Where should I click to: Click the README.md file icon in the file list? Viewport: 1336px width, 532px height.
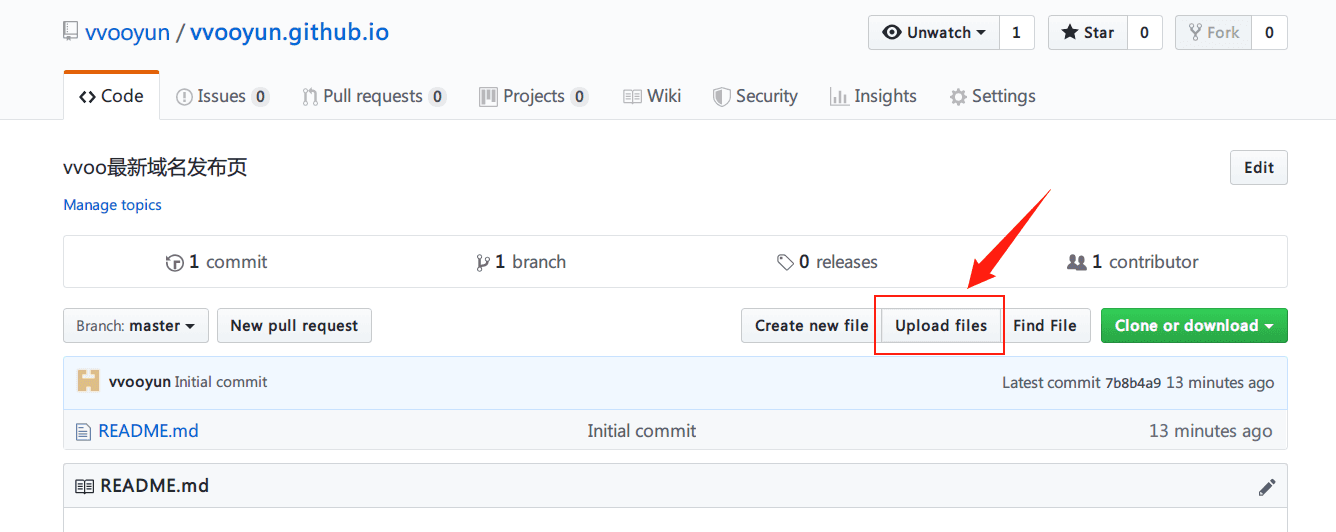pos(84,432)
